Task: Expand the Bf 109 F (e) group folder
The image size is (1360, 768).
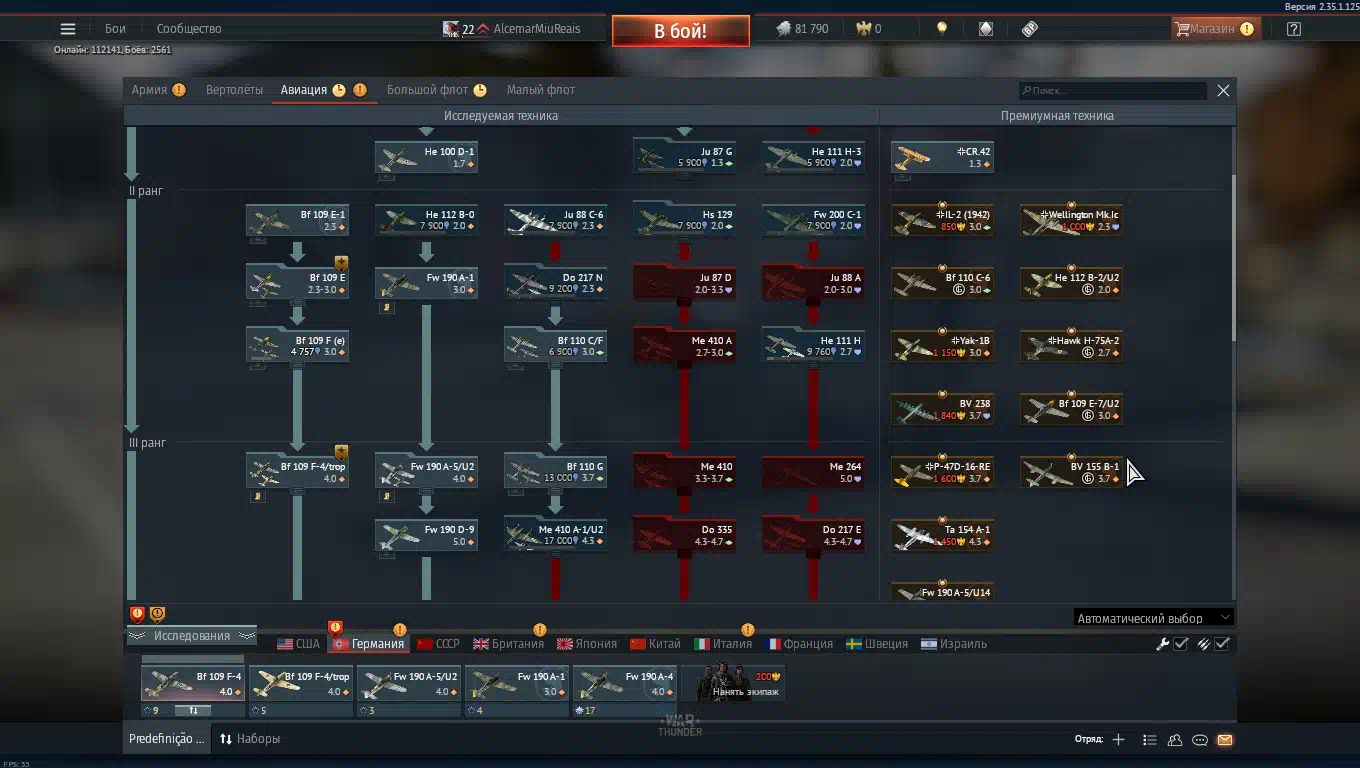Action: pyautogui.click(x=297, y=346)
